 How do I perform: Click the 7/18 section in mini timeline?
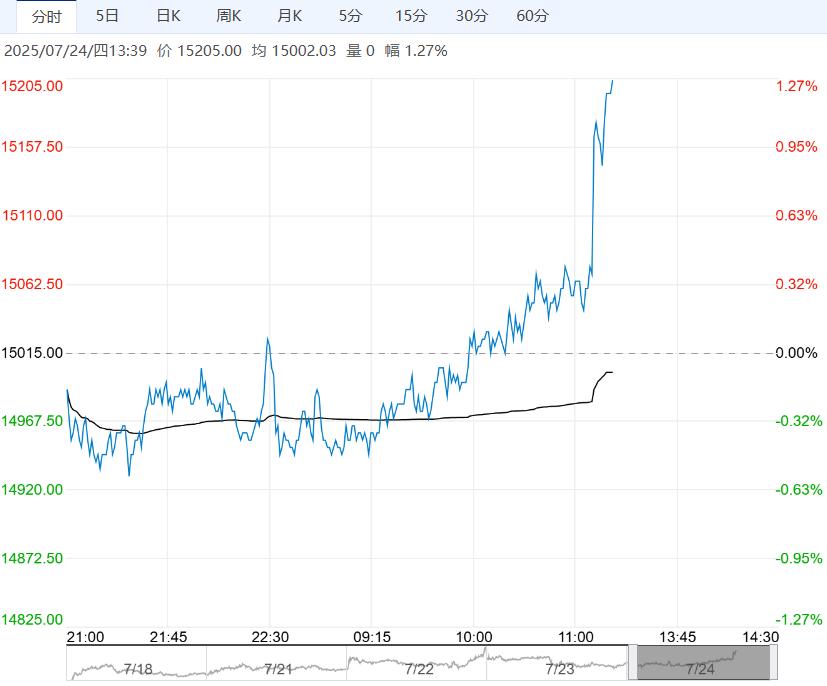[136, 663]
